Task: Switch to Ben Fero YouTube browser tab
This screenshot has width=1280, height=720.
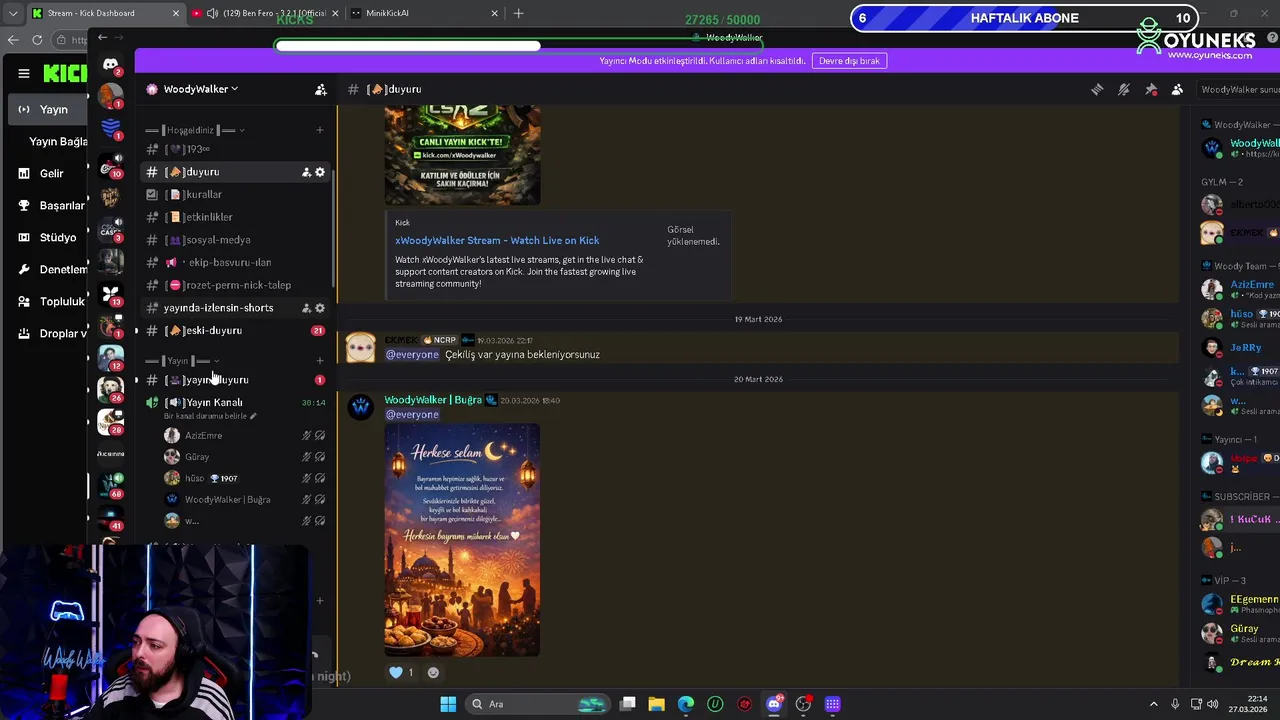Action: click(x=263, y=13)
